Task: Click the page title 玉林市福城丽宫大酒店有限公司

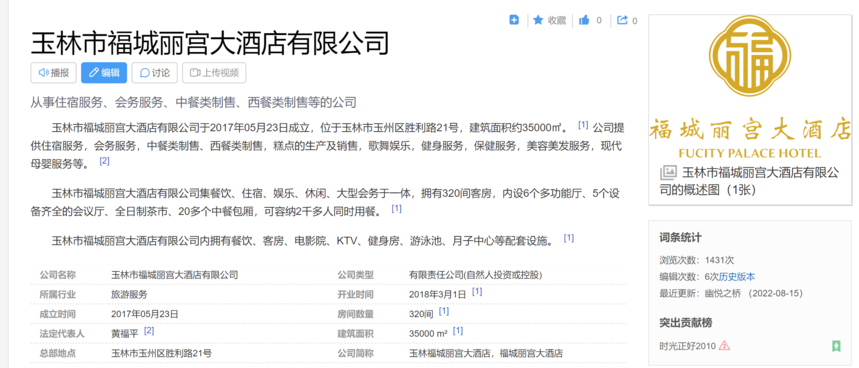Action: coord(210,44)
